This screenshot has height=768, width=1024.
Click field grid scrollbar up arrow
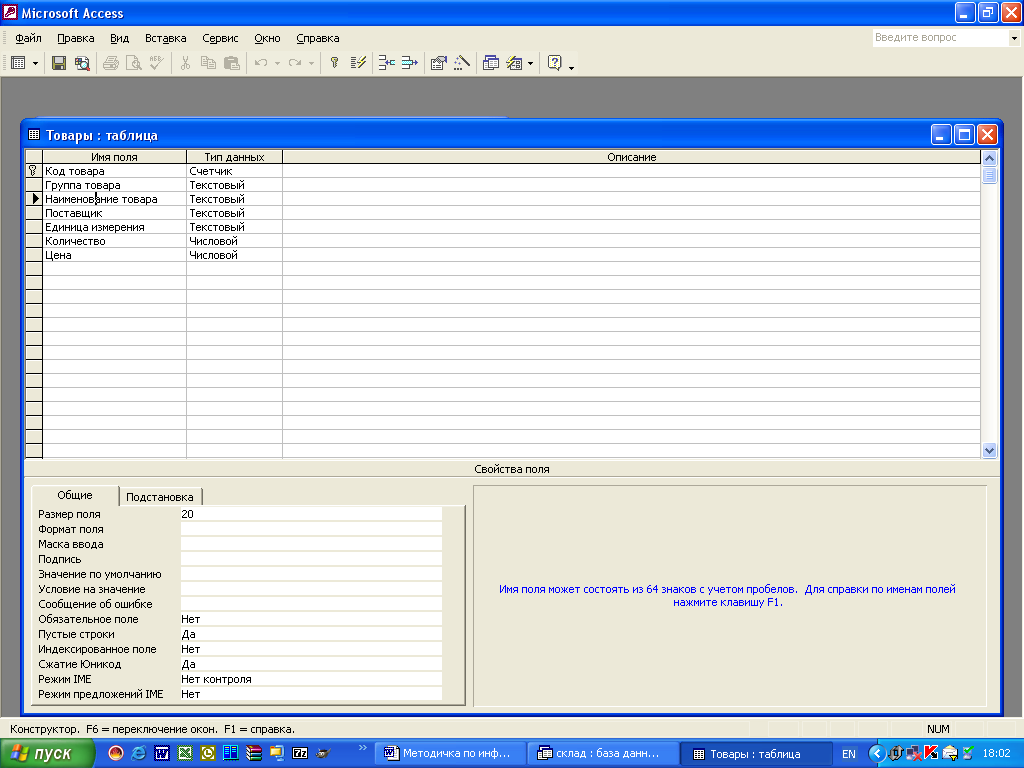point(989,158)
